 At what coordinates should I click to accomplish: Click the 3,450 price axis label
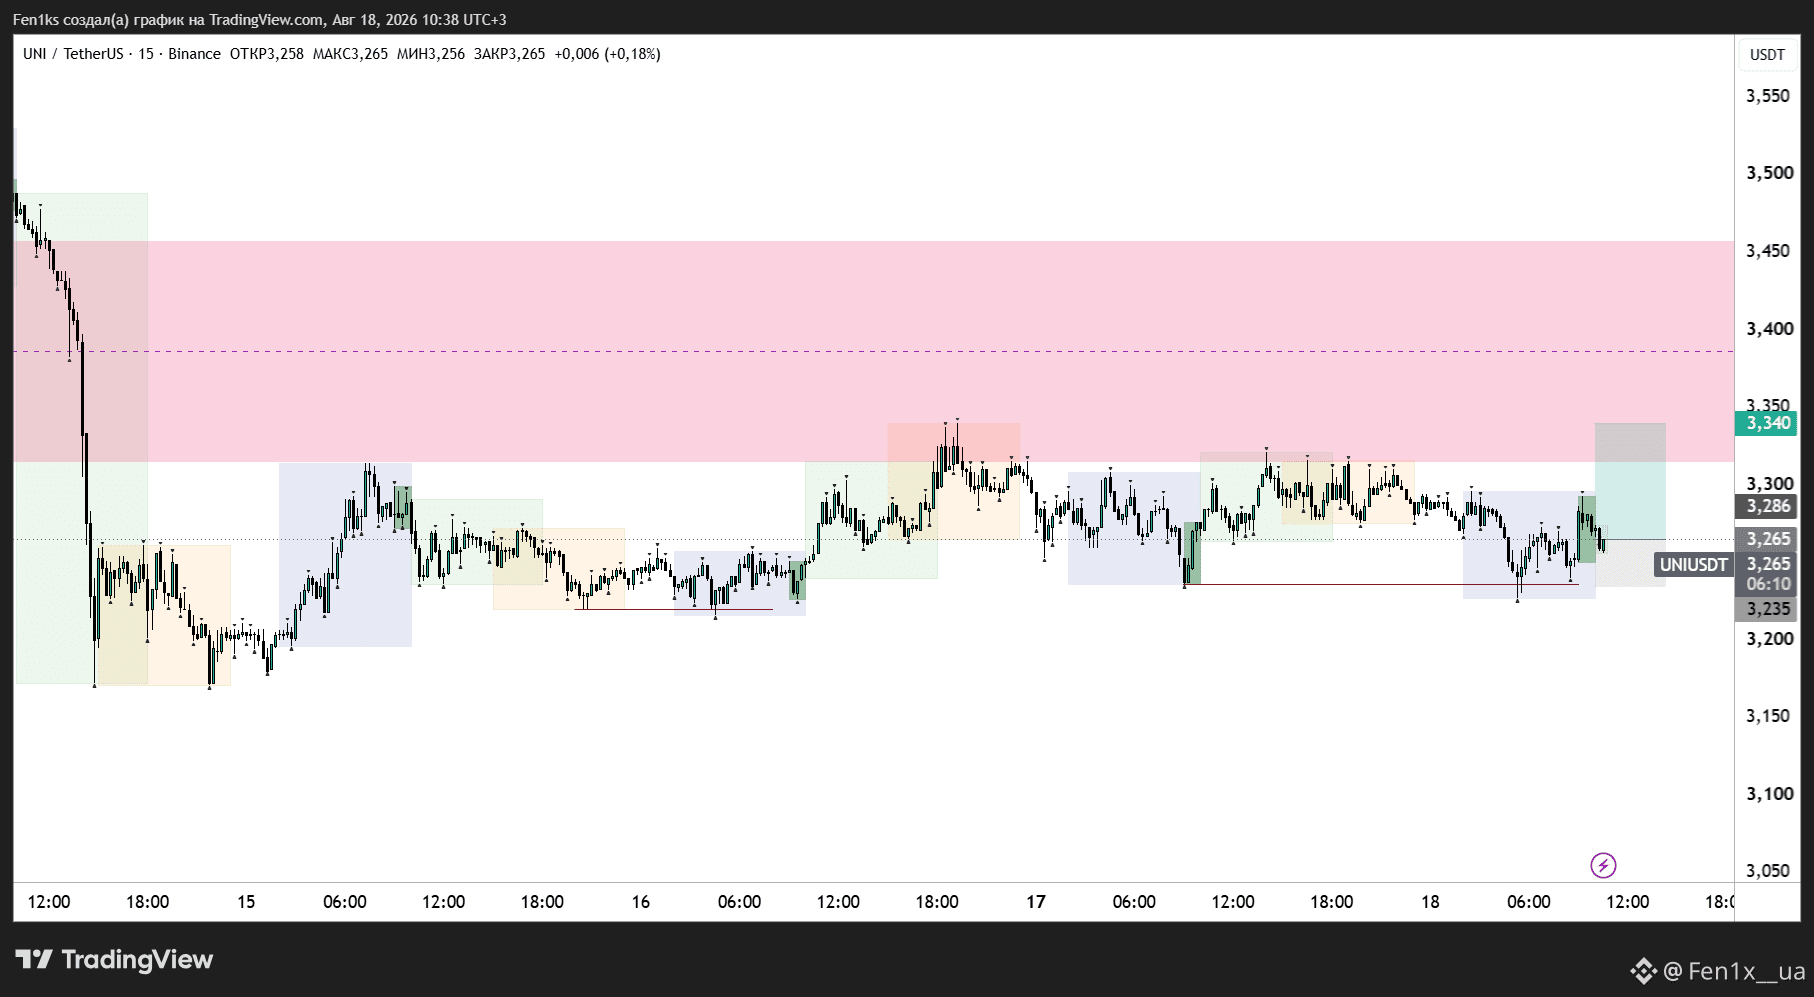pyautogui.click(x=1768, y=251)
